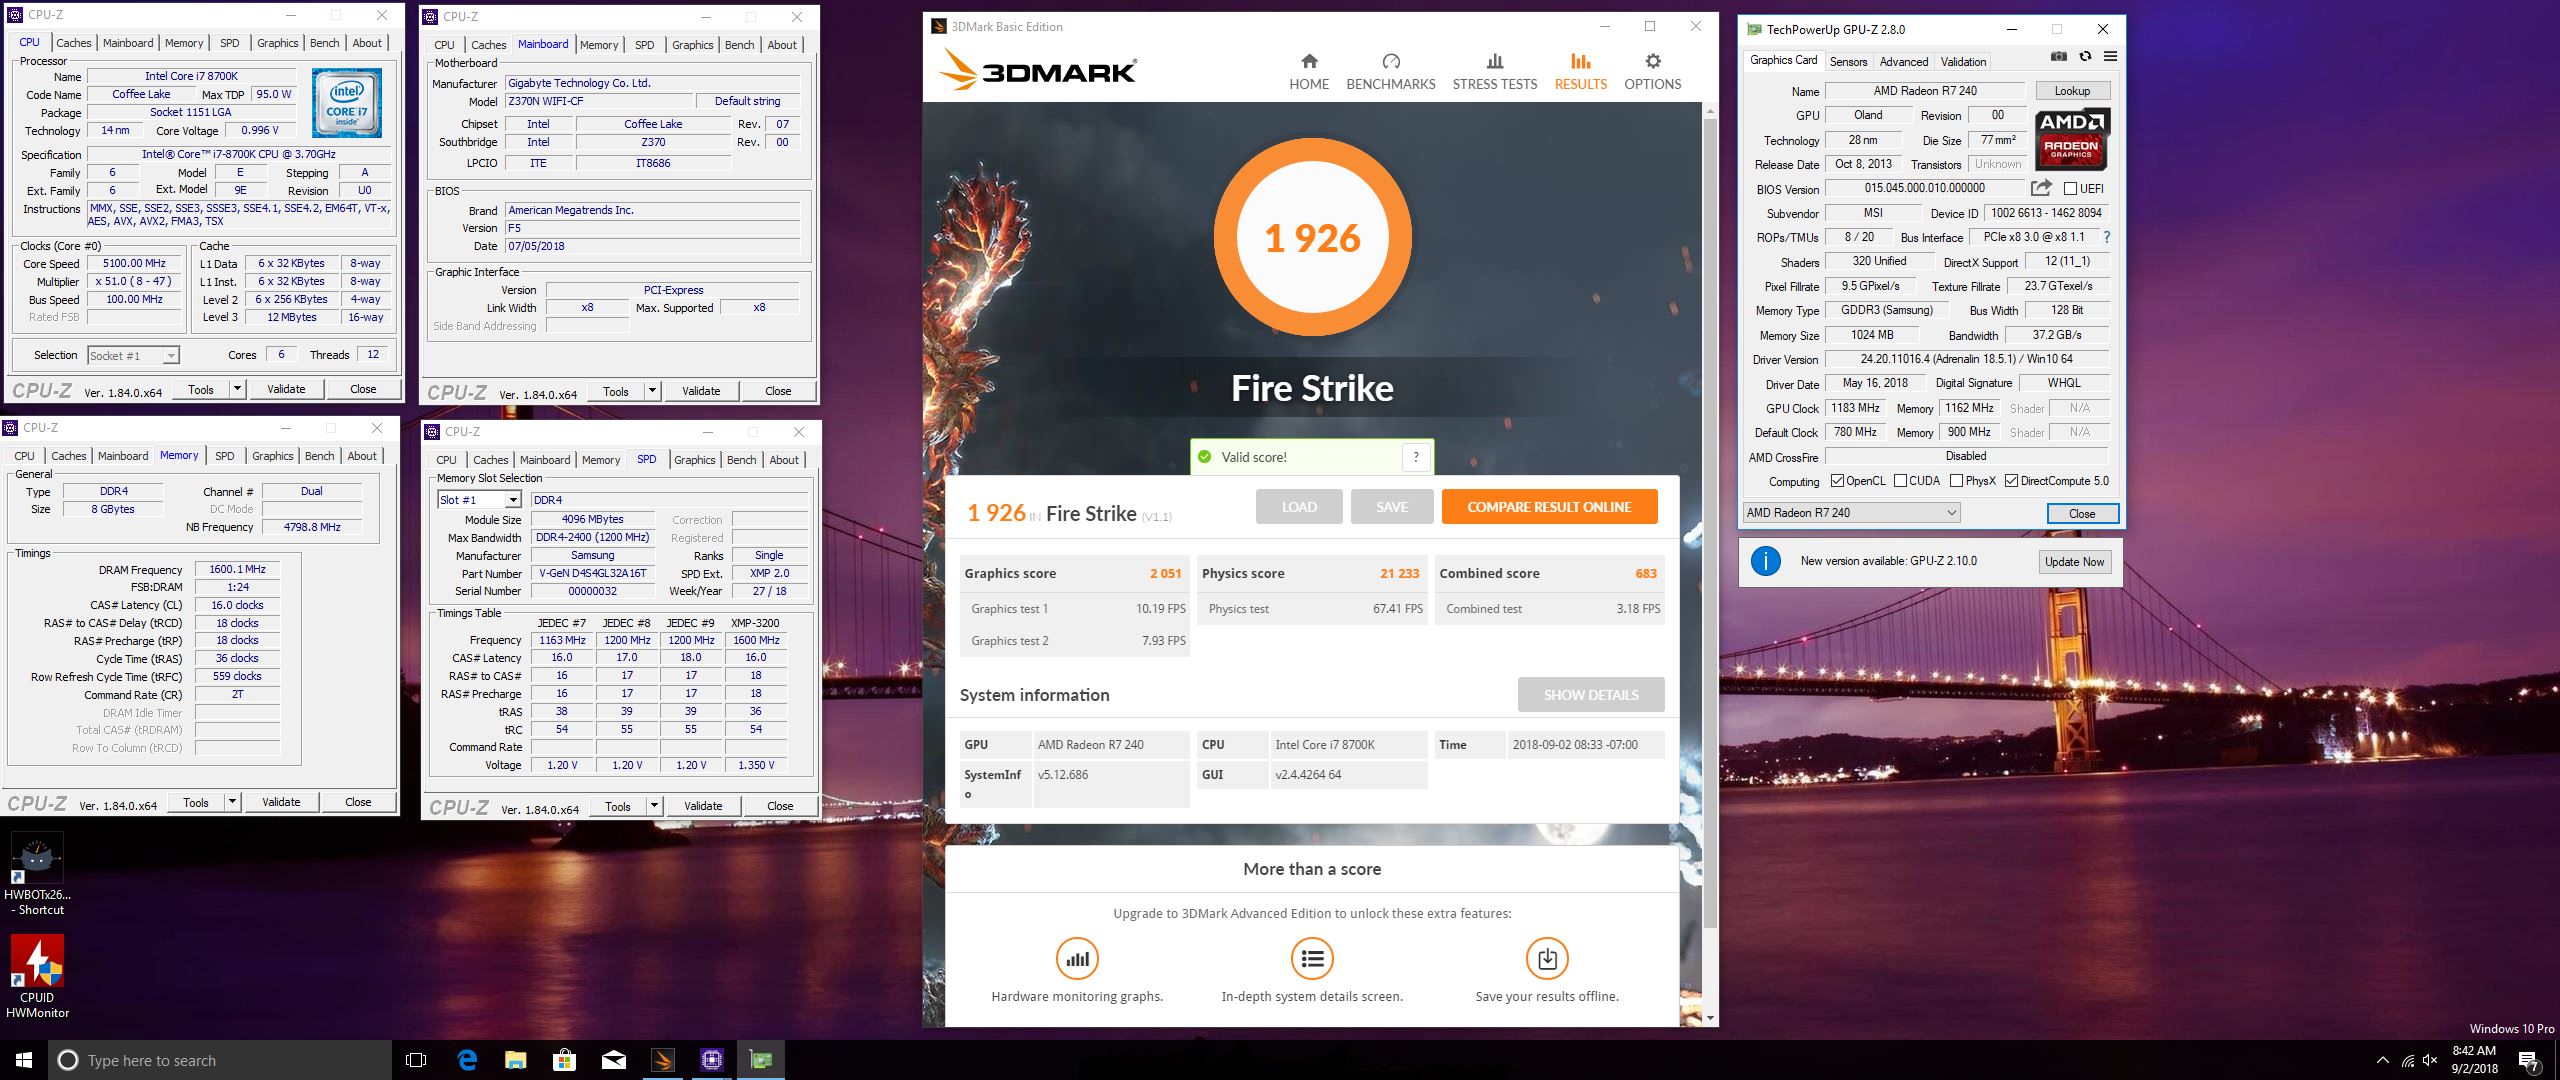2560x1080 pixels.
Task: Click Validate in CPU-Z CPU window
Action: pos(286,389)
